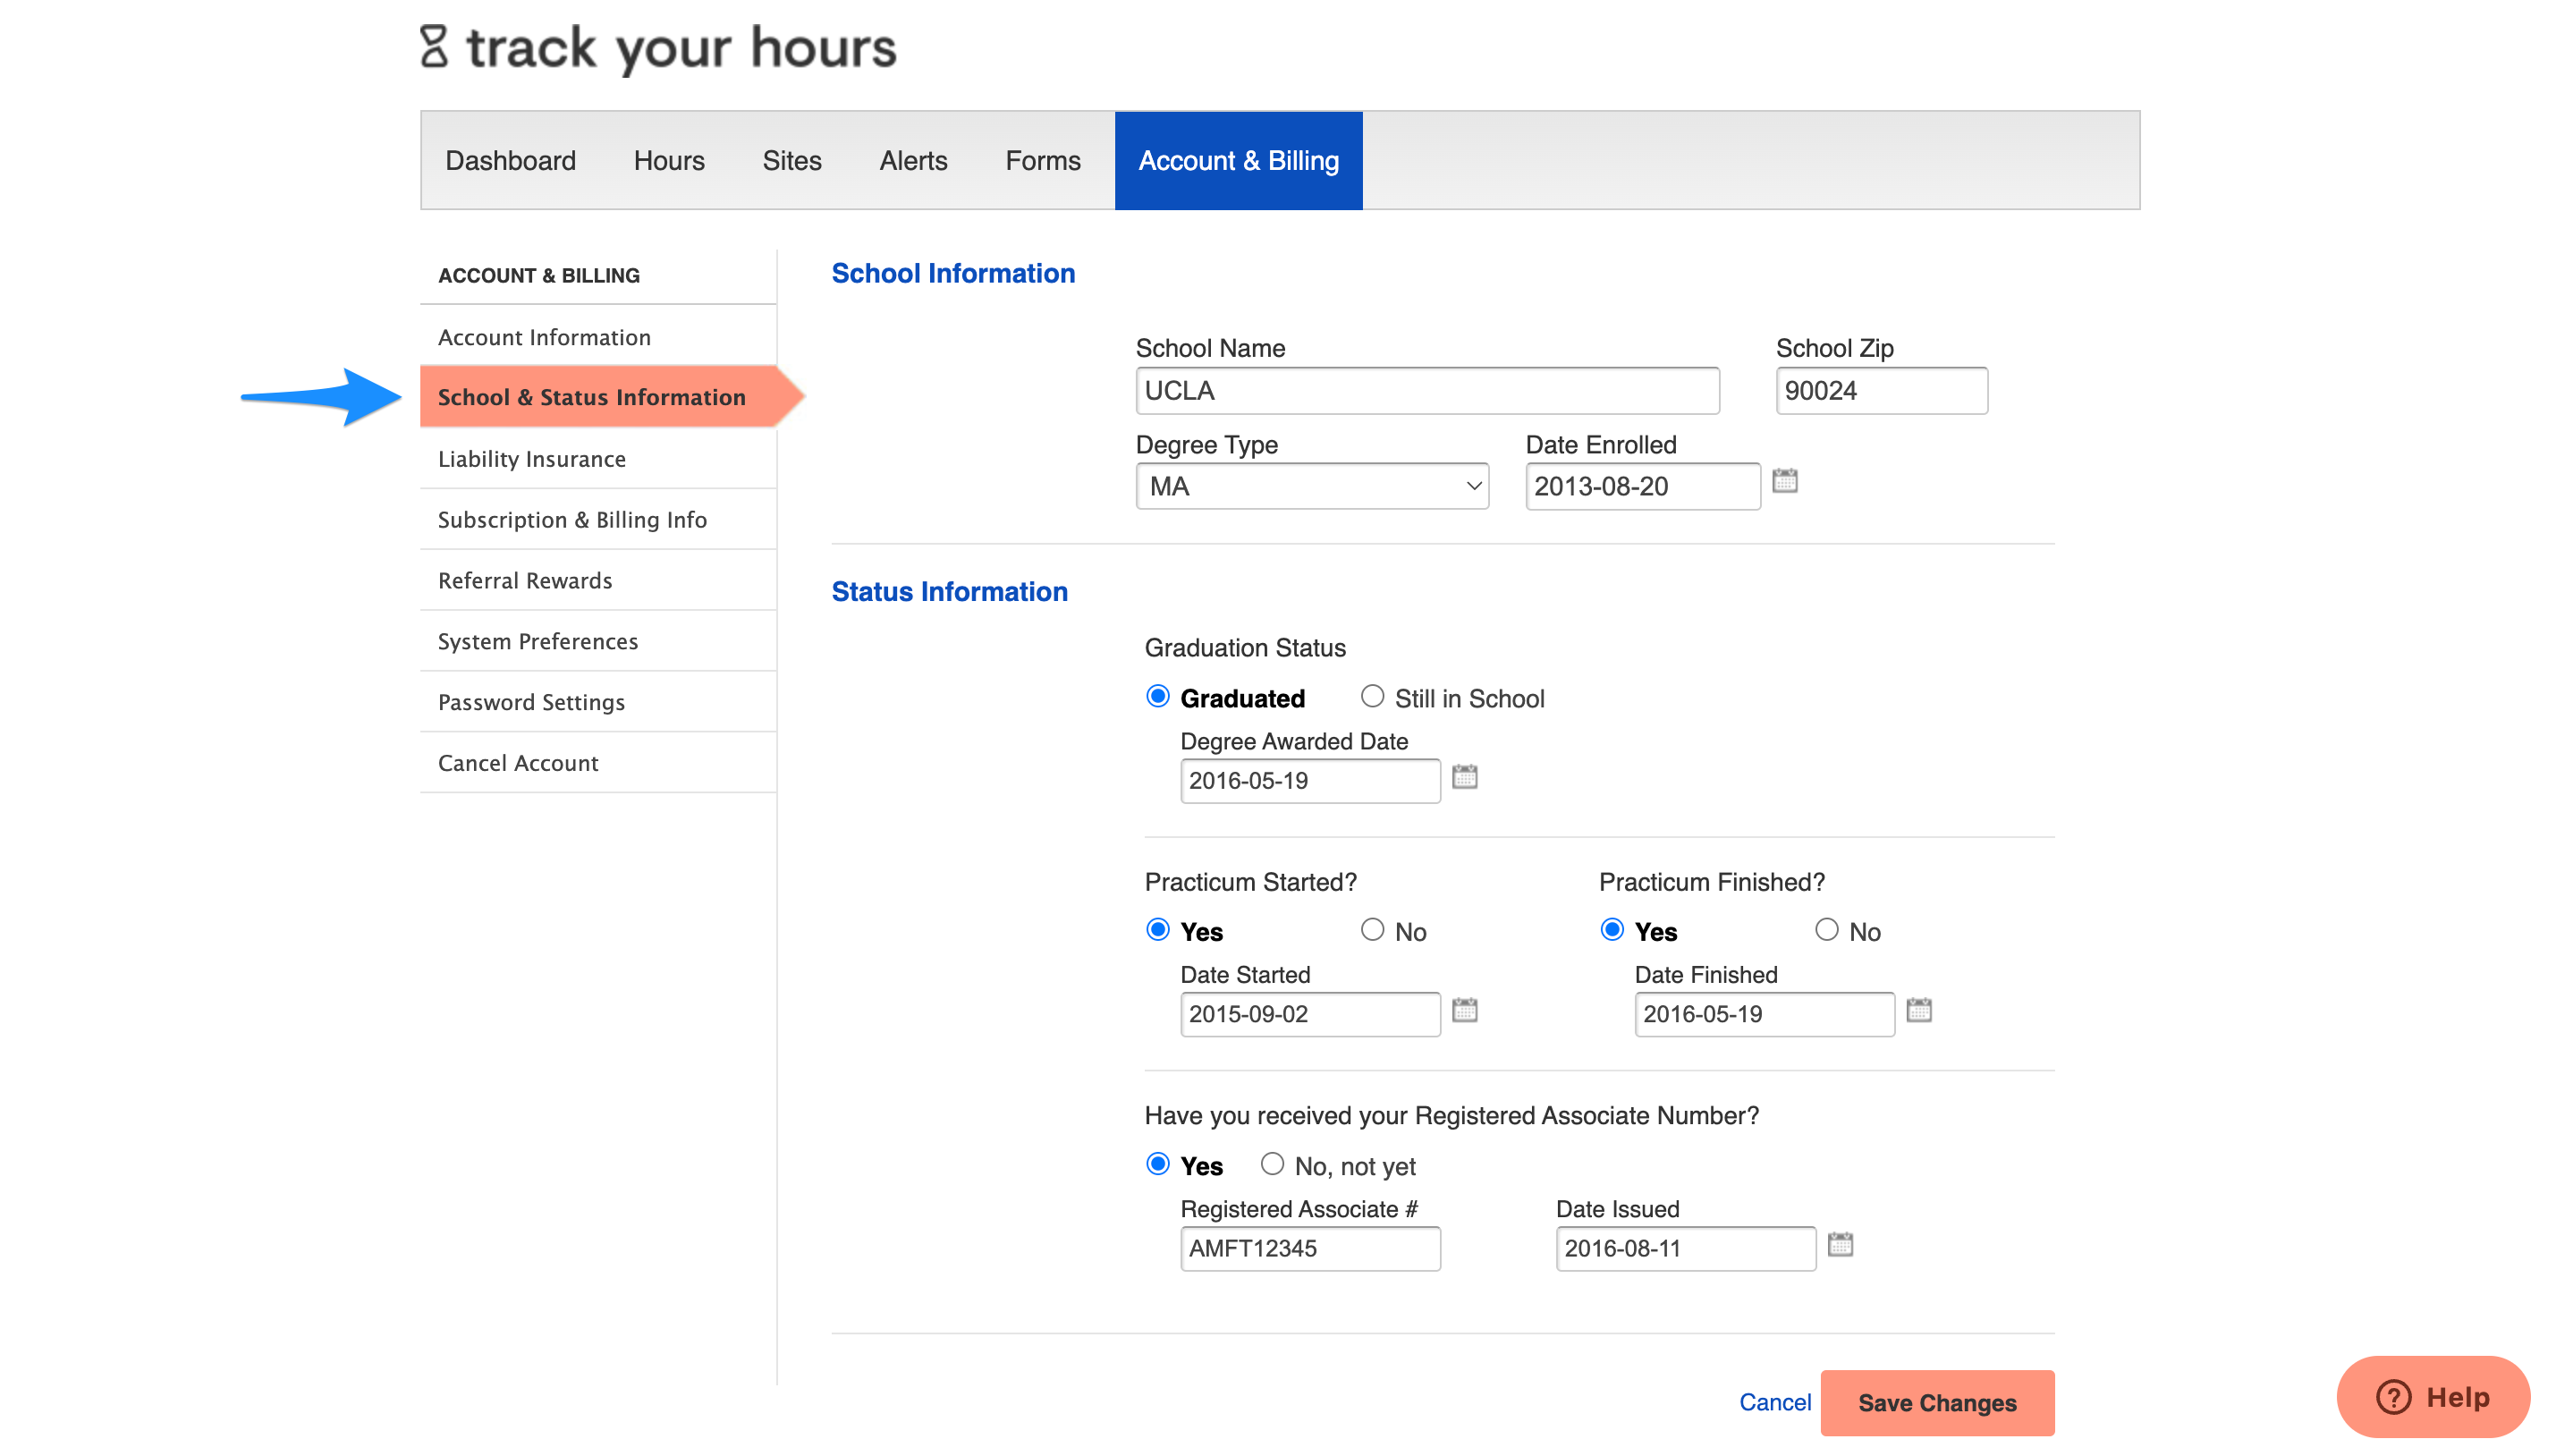Screen dimensions: 2556x1456
Task: Select No, not yet for Associate Number
Action: tap(1271, 1164)
